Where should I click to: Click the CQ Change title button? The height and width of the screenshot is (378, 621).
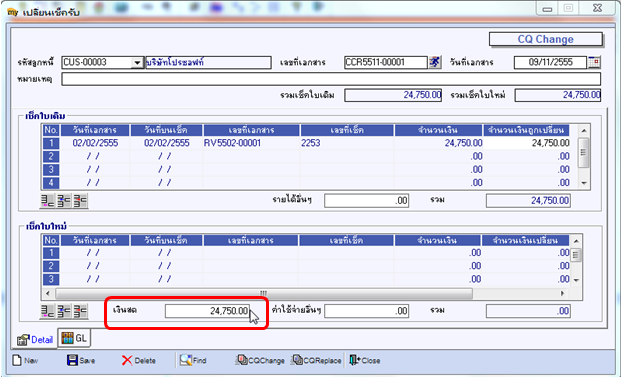click(x=546, y=39)
